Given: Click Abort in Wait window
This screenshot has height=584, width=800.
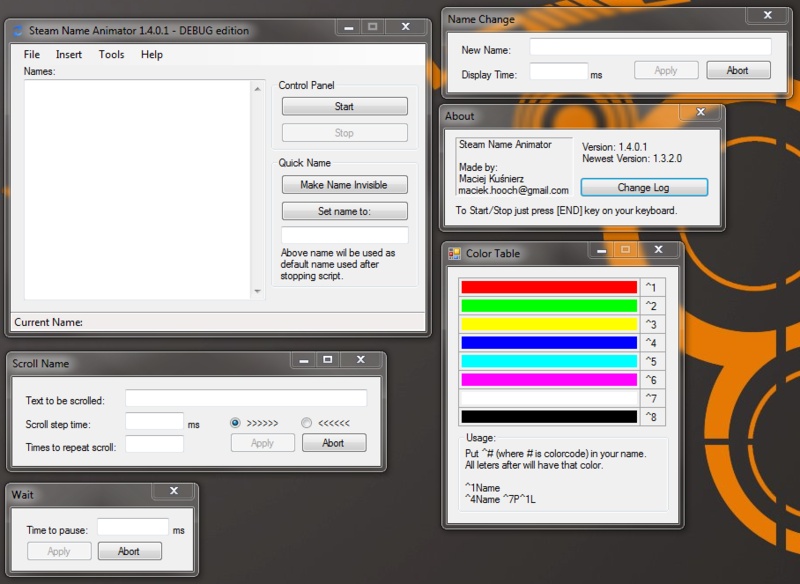Looking at the screenshot, I should (x=130, y=551).
